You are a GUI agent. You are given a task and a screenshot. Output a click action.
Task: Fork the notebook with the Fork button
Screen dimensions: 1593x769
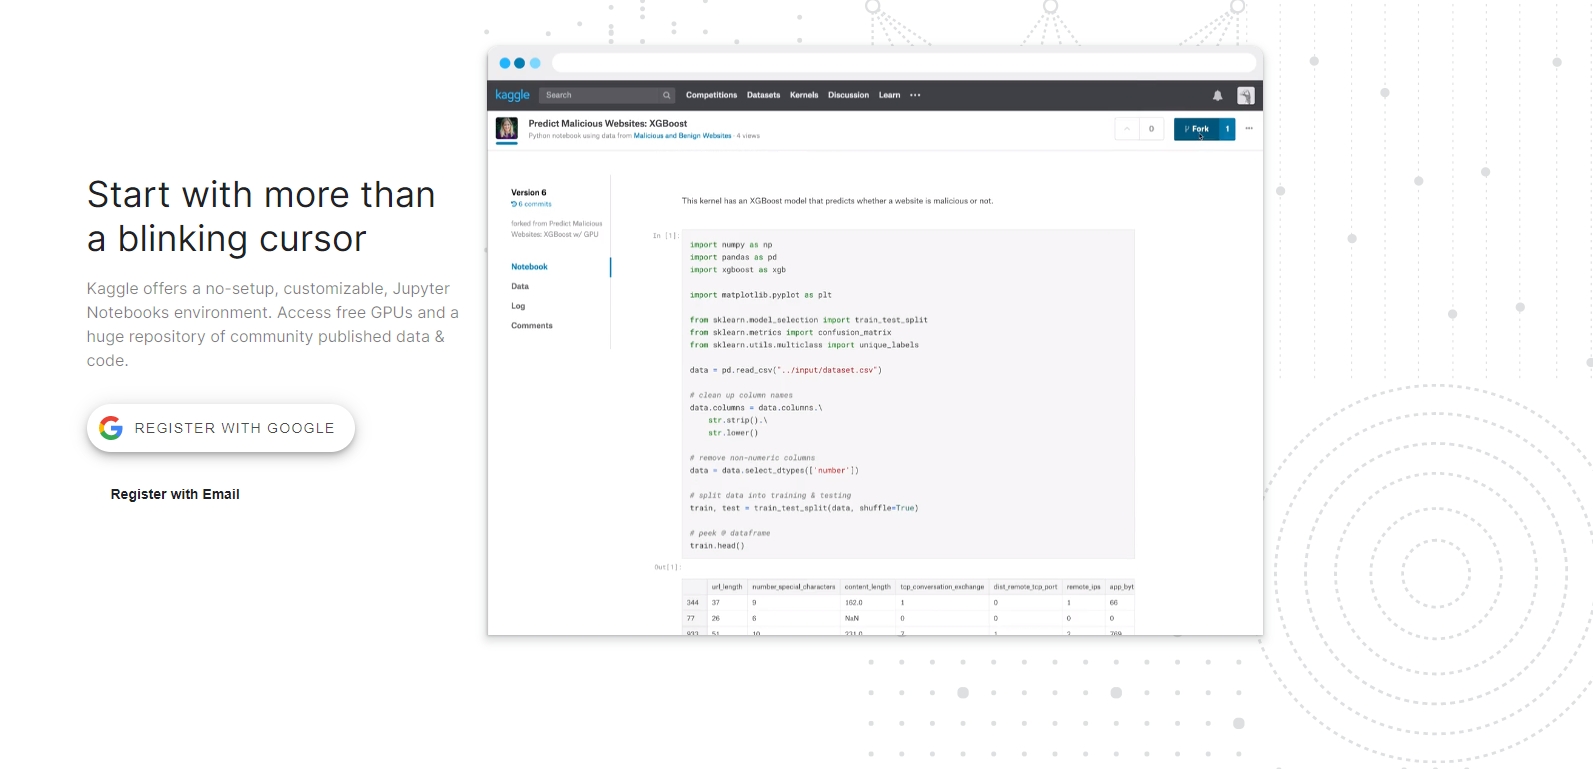pos(1196,129)
